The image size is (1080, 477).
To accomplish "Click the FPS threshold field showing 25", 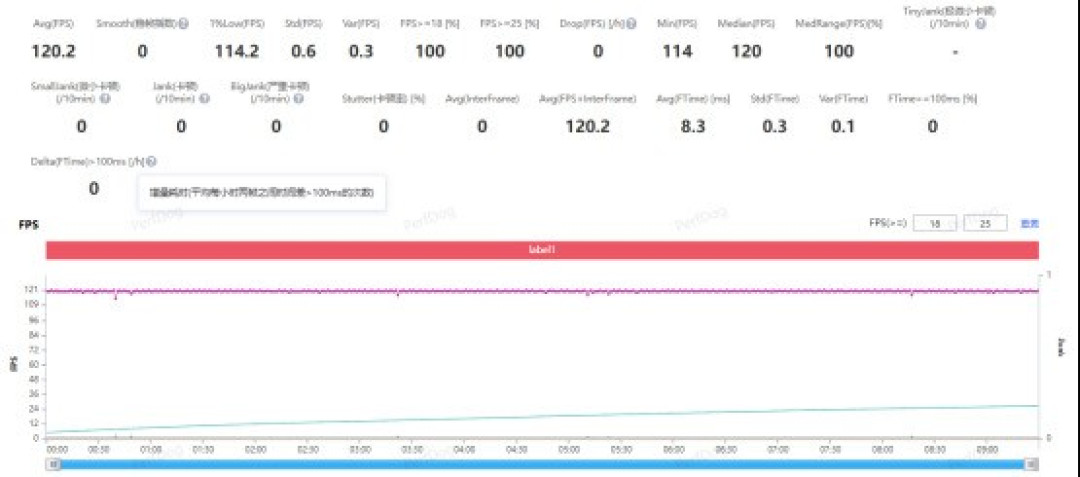I will pos(986,224).
